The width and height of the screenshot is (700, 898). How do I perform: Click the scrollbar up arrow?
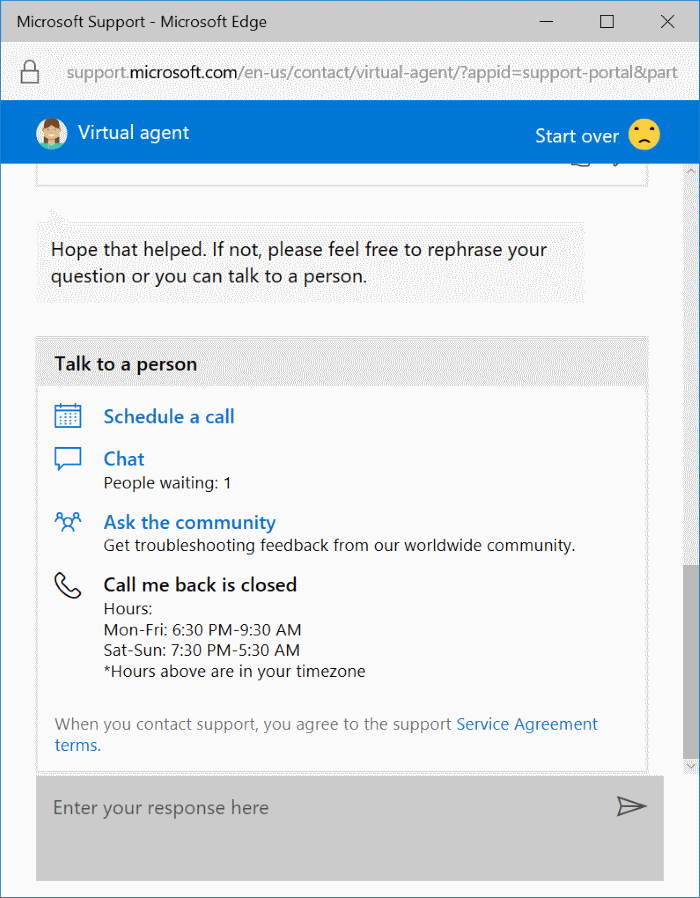[x=690, y=170]
